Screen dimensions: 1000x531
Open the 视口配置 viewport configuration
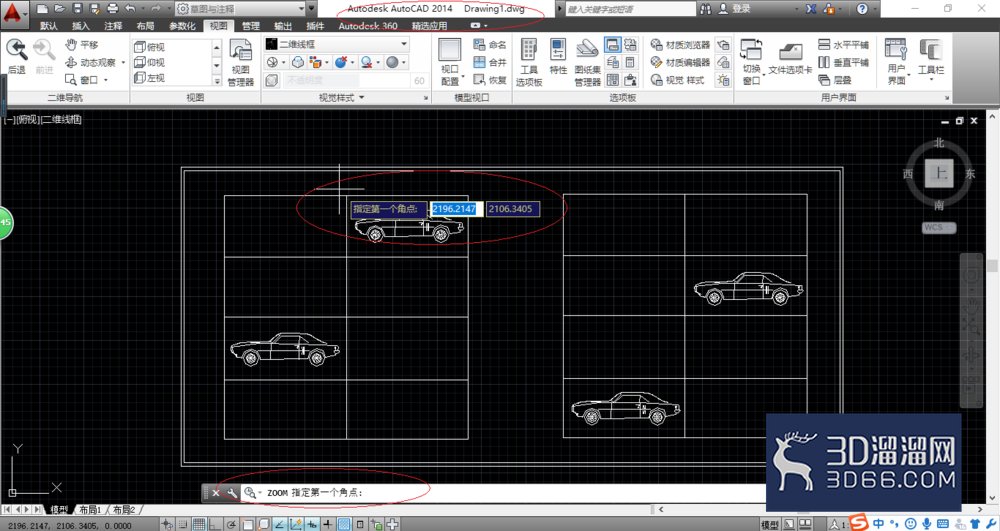450,62
